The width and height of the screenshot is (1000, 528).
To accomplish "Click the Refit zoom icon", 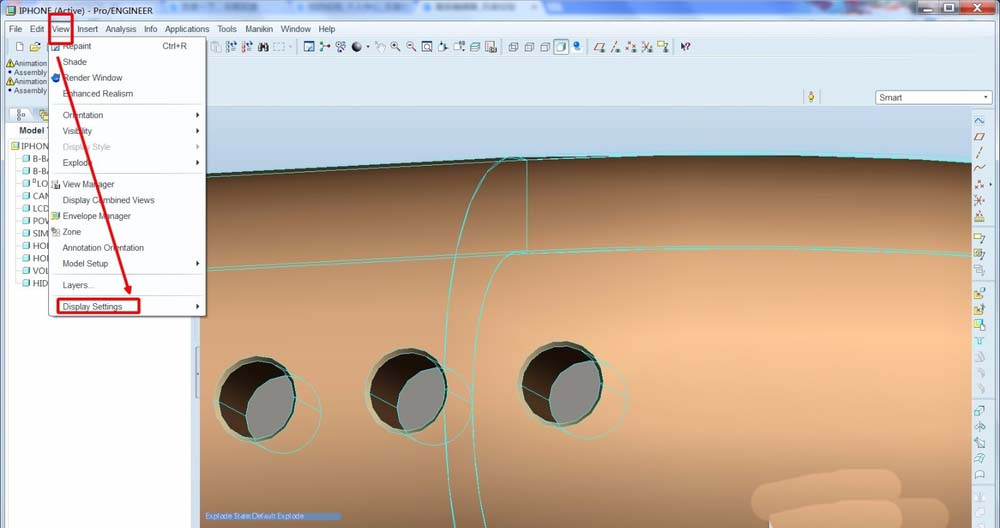I will pyautogui.click(x=427, y=47).
